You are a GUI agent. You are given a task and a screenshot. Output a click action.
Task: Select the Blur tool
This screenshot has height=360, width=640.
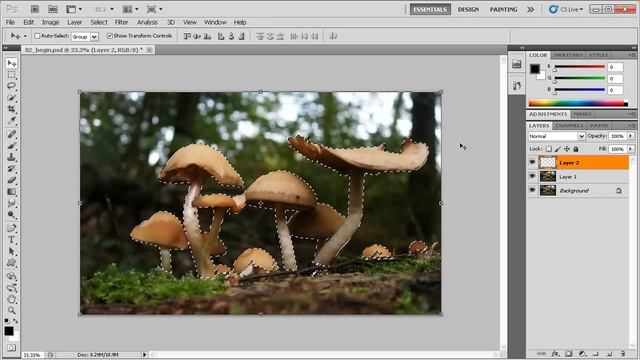[x=11, y=203]
